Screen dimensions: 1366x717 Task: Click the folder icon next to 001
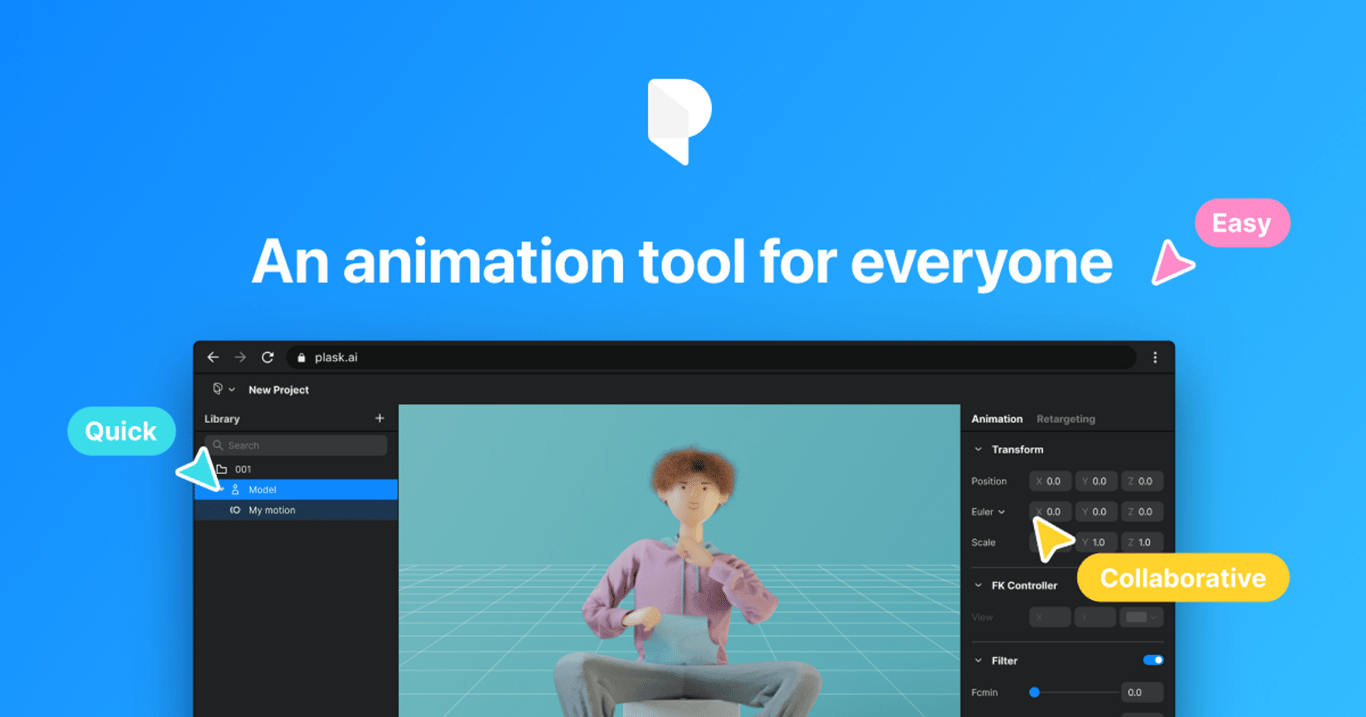point(221,469)
